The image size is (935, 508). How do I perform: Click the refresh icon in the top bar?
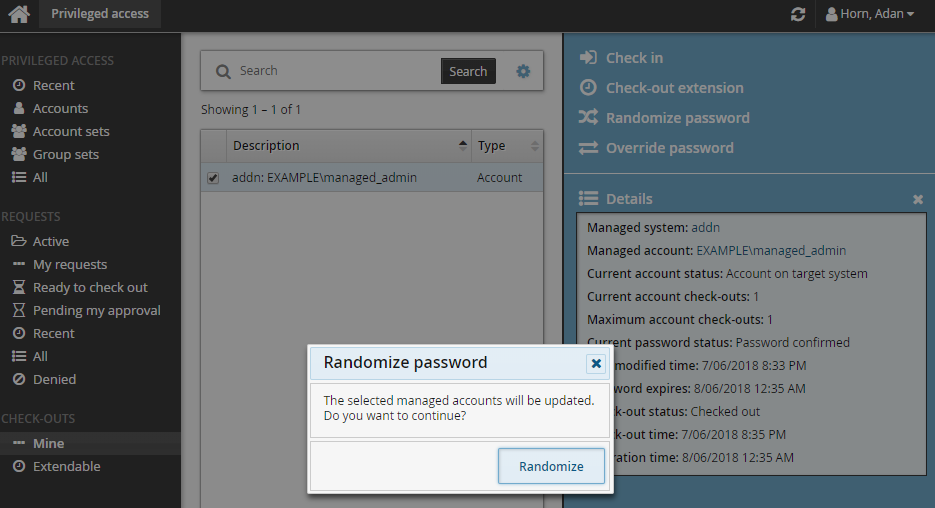797,15
